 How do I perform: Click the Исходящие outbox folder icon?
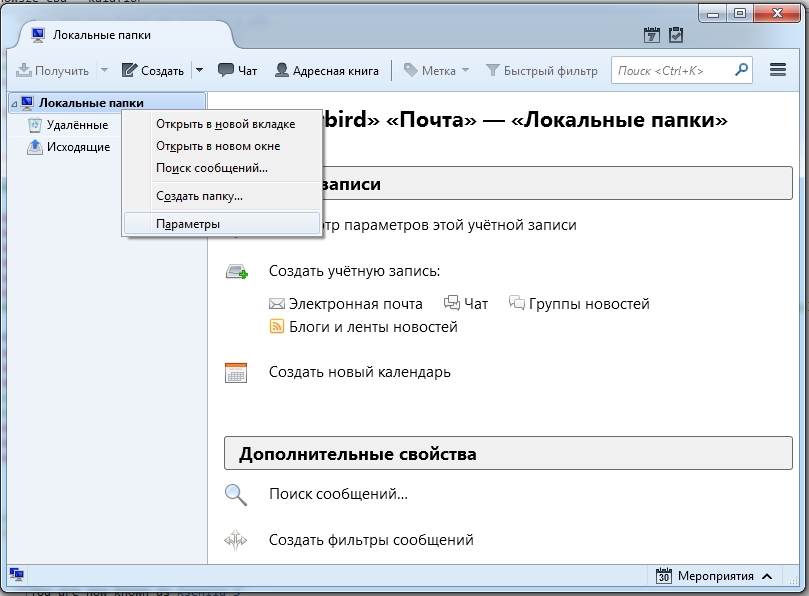35,147
